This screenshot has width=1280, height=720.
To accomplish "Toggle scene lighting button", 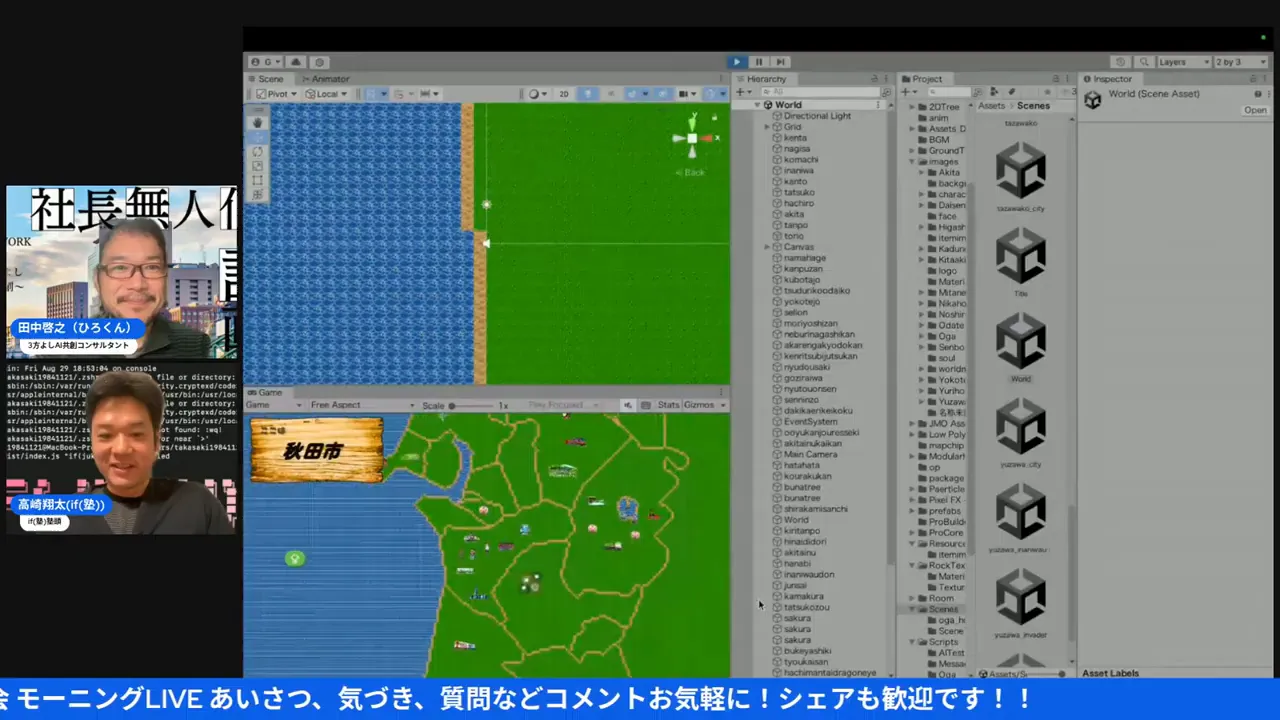I will tap(587, 94).
